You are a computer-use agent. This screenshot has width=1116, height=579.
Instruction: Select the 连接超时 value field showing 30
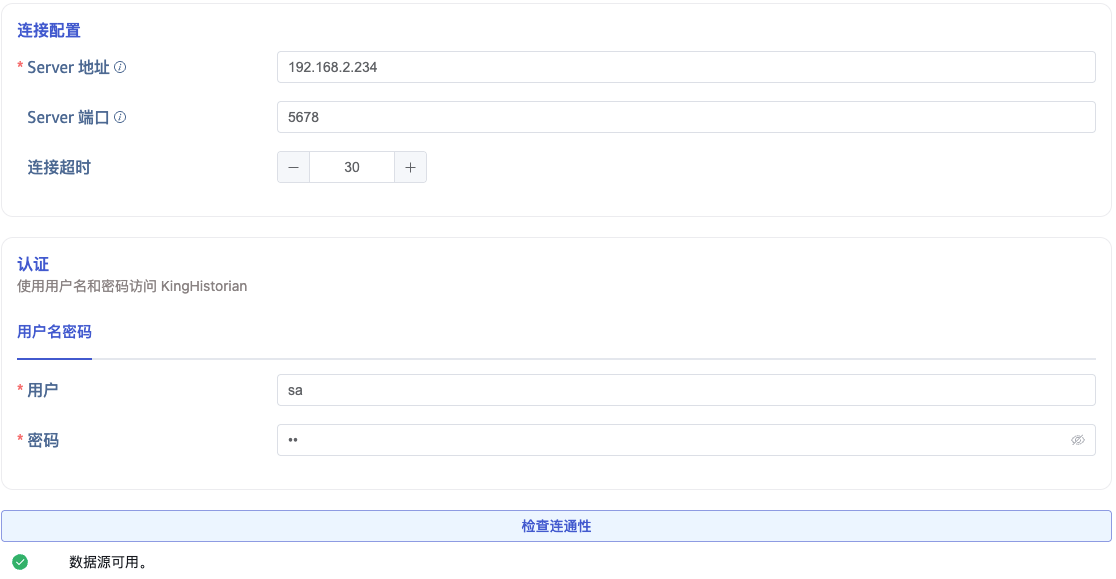(352, 167)
